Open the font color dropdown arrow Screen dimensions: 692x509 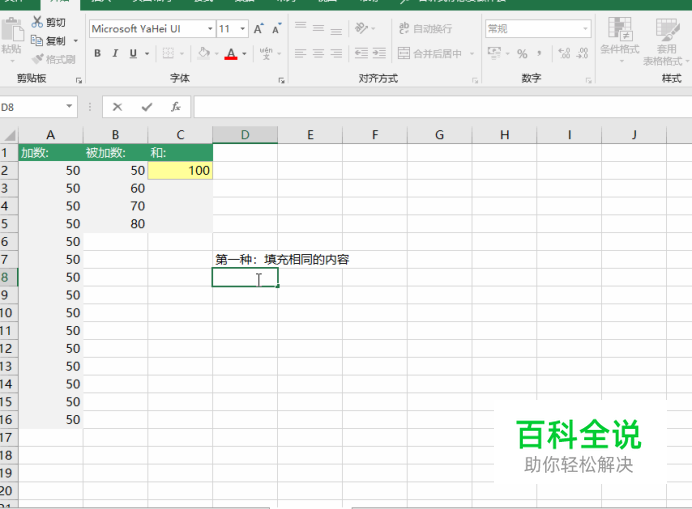pos(244,54)
